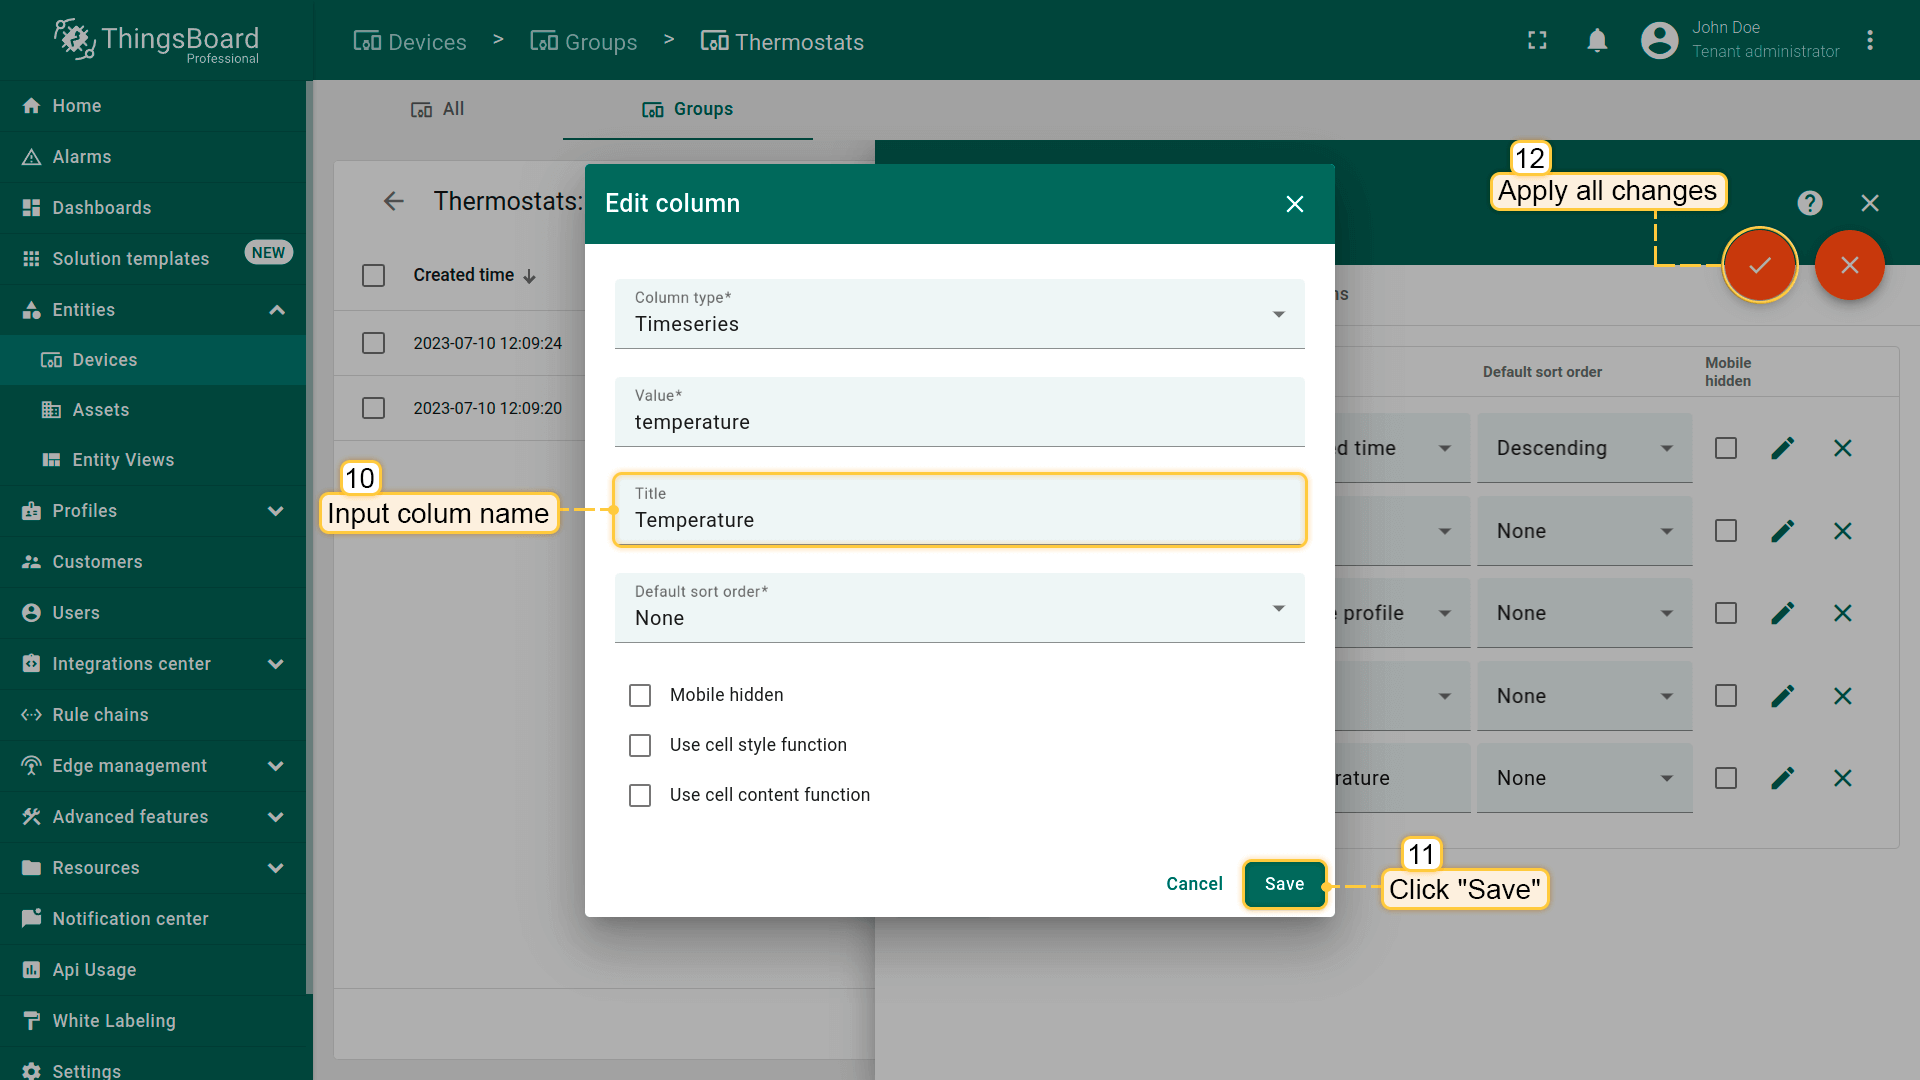Open Dashboards in the sidebar
The width and height of the screenshot is (1920, 1080).
click(101, 208)
